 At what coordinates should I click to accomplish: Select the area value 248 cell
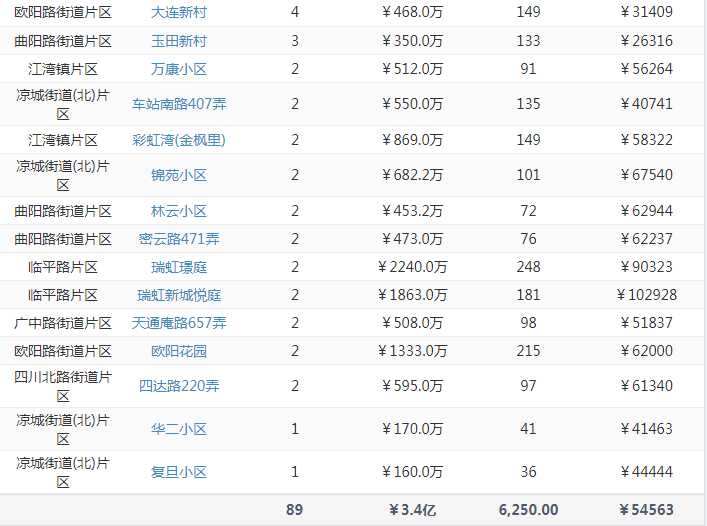(x=528, y=267)
